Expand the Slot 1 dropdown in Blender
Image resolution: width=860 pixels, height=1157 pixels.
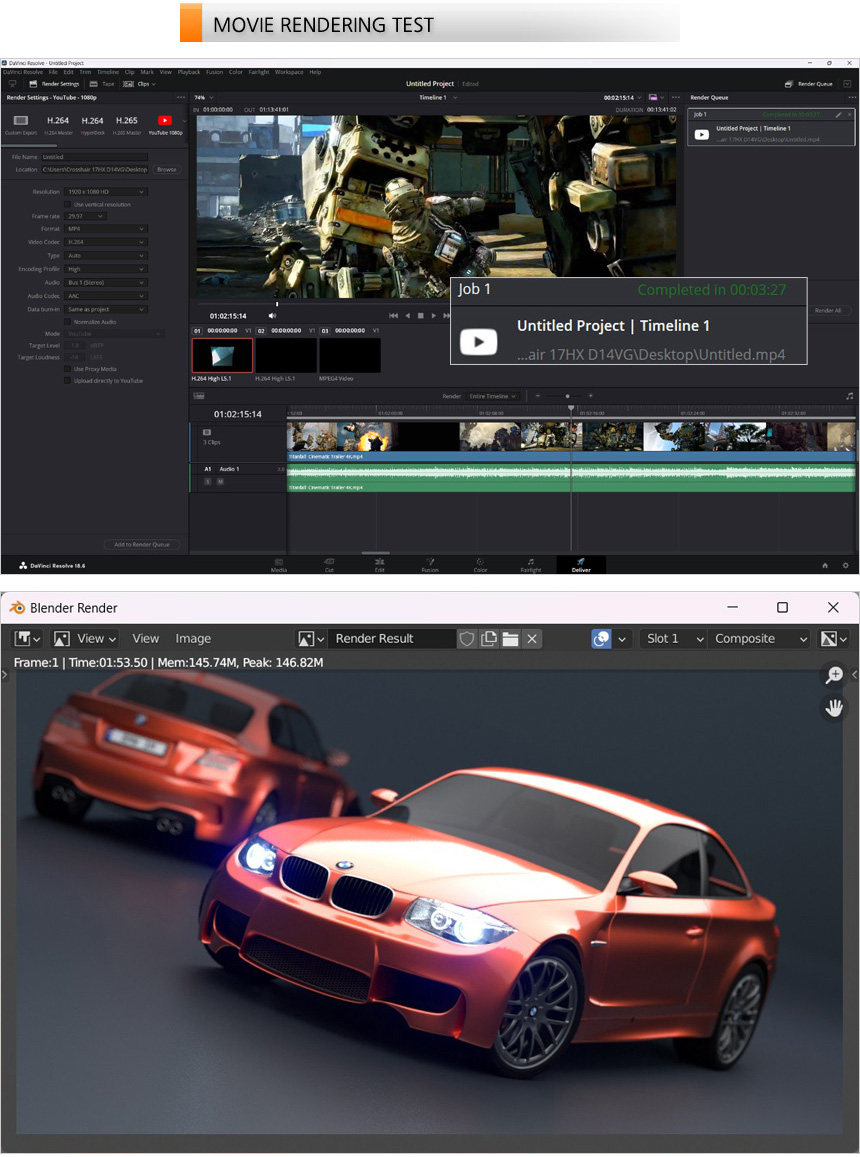click(672, 639)
